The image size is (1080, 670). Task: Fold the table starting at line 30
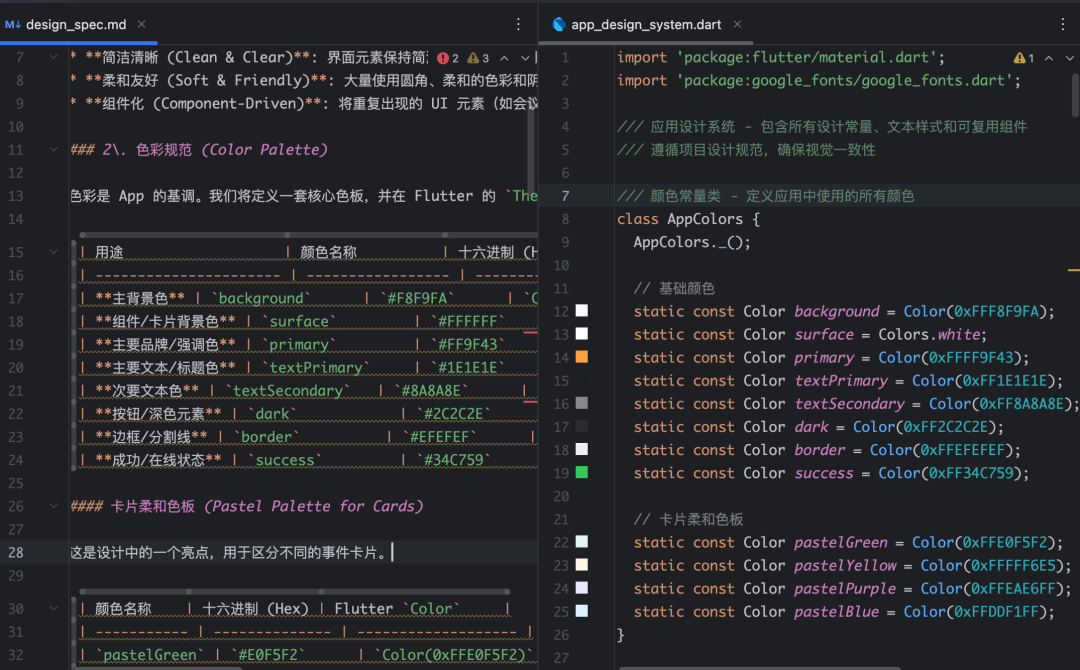pyautogui.click(x=53, y=609)
